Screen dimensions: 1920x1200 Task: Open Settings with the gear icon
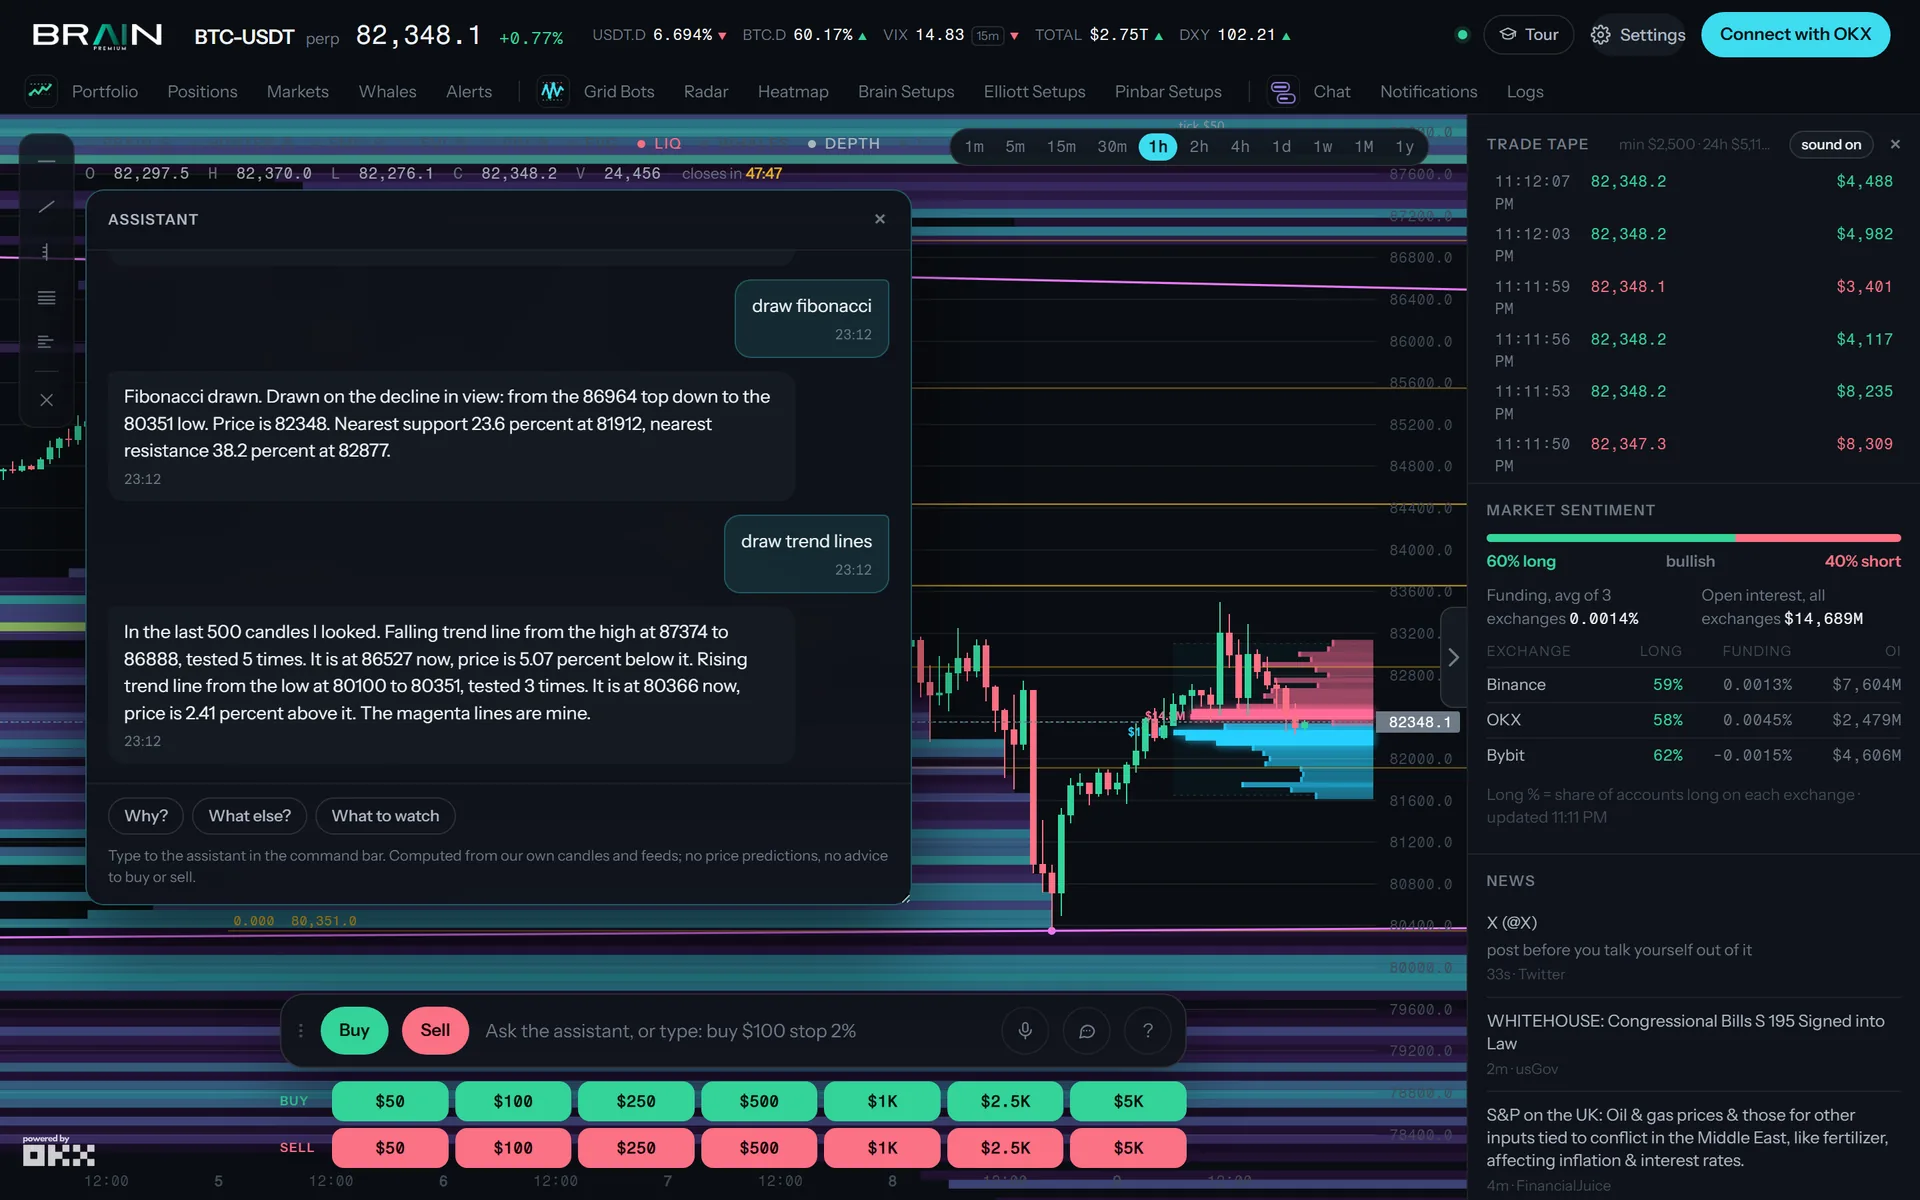pos(1638,34)
